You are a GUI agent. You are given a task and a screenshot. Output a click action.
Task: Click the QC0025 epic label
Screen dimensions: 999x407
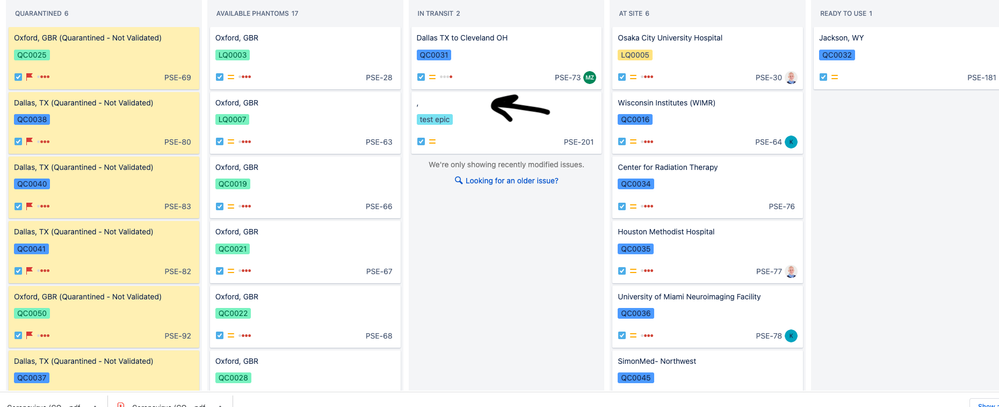(x=32, y=55)
